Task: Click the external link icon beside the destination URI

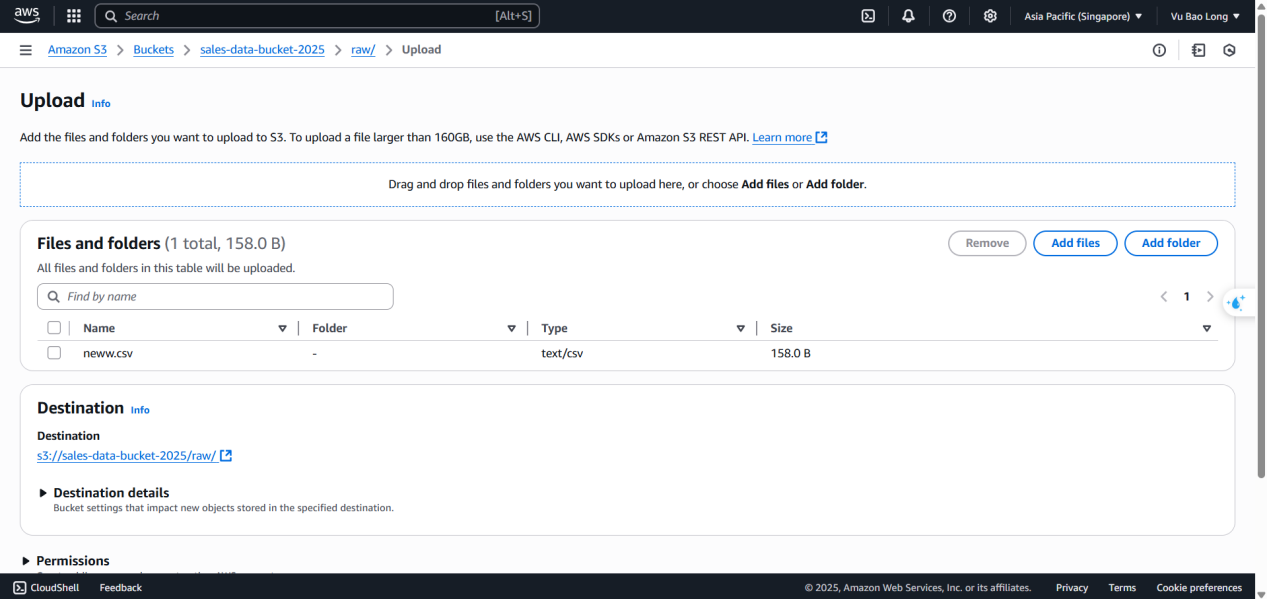Action: click(x=226, y=456)
